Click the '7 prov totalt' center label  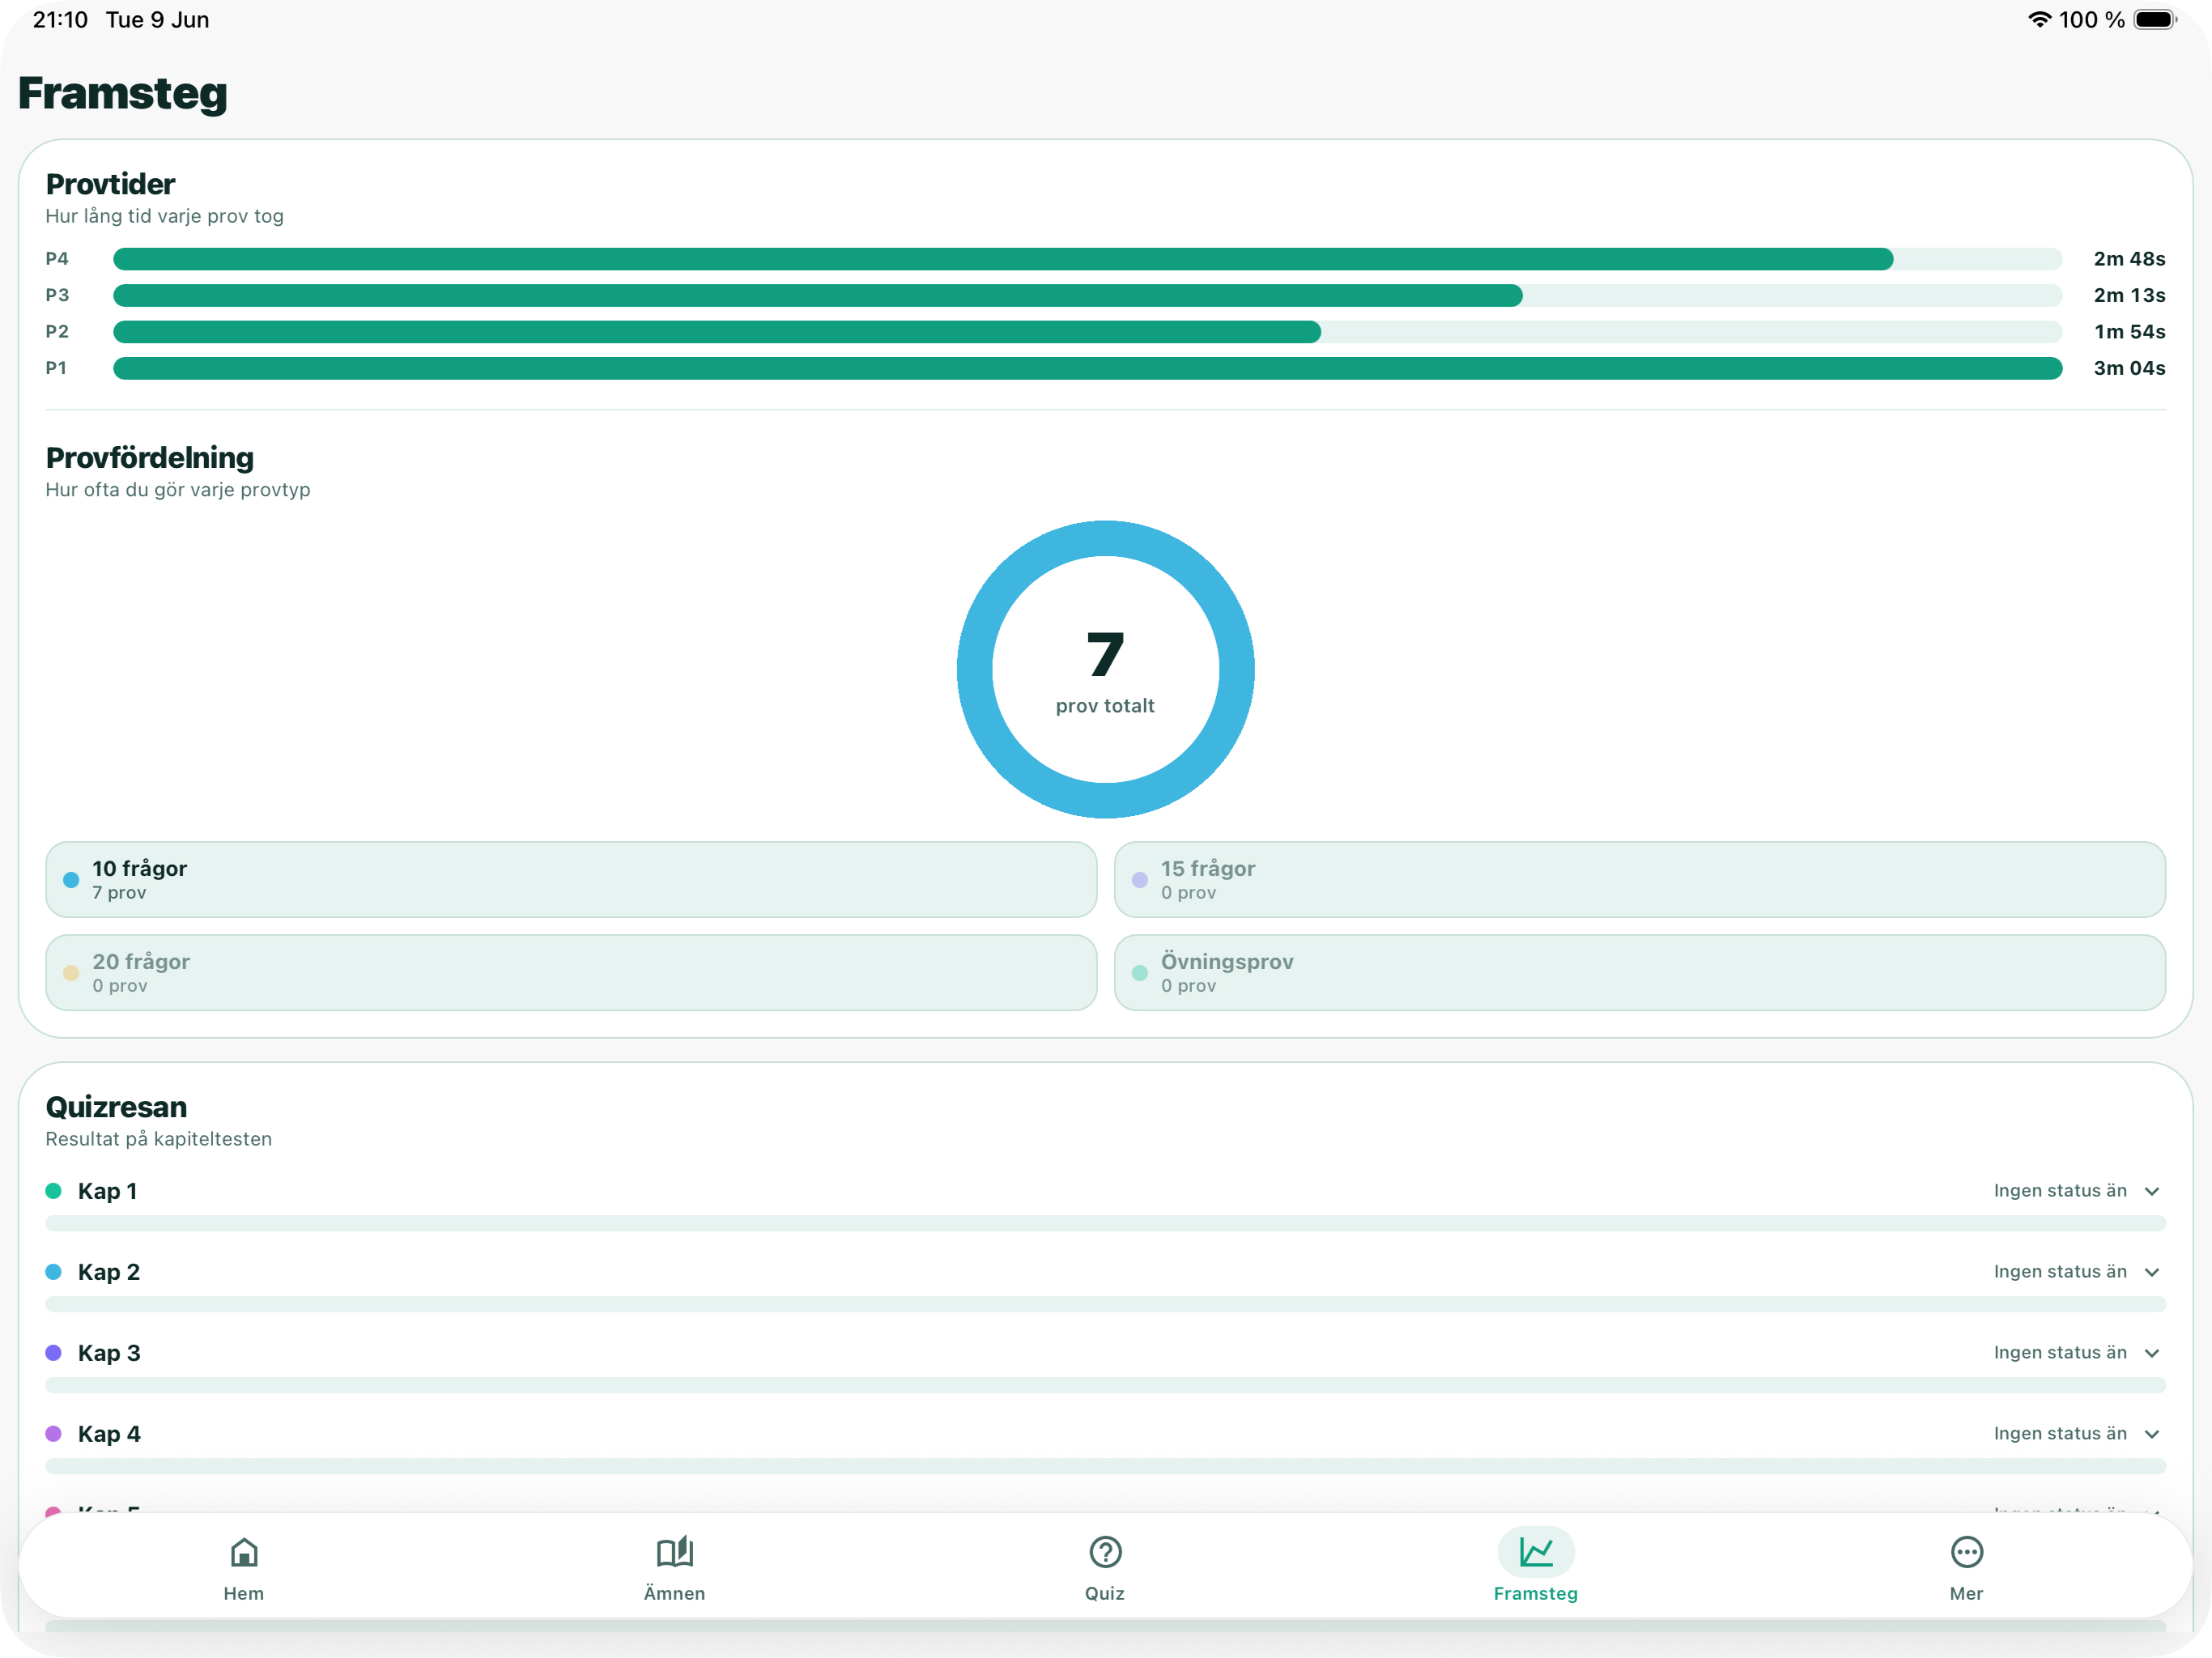pyautogui.click(x=1105, y=671)
